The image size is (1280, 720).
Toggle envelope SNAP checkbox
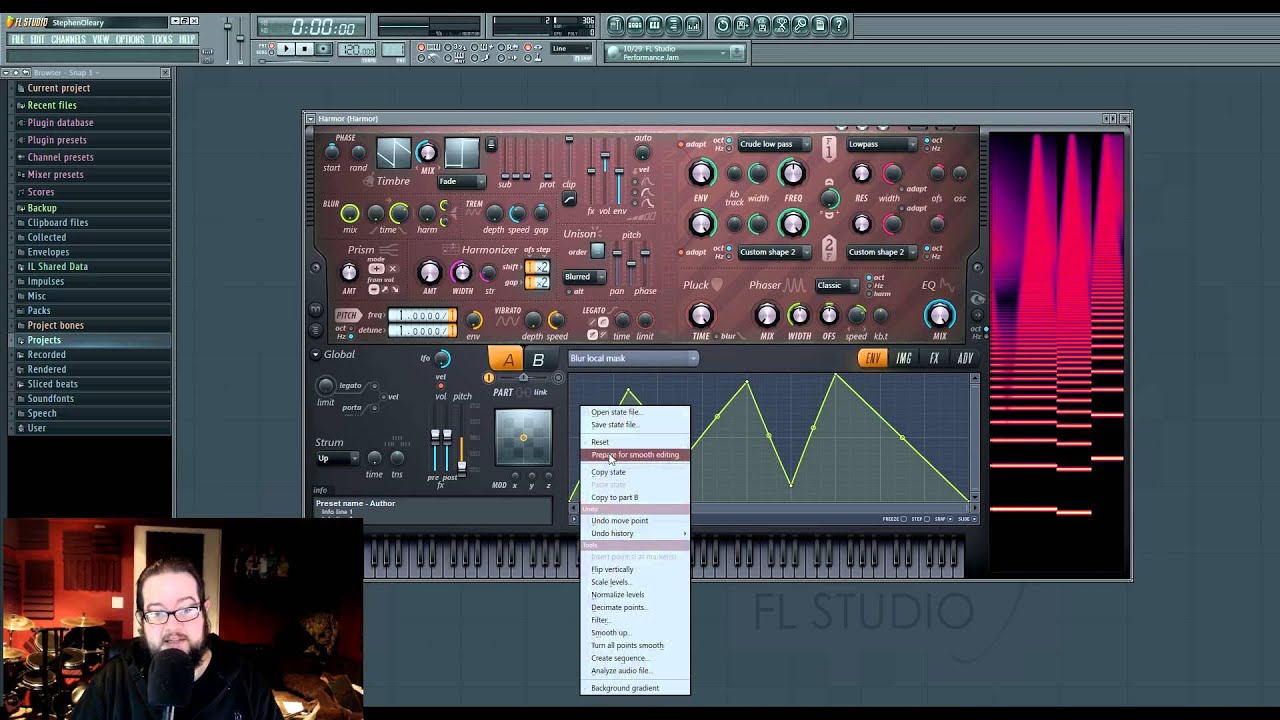pos(952,519)
